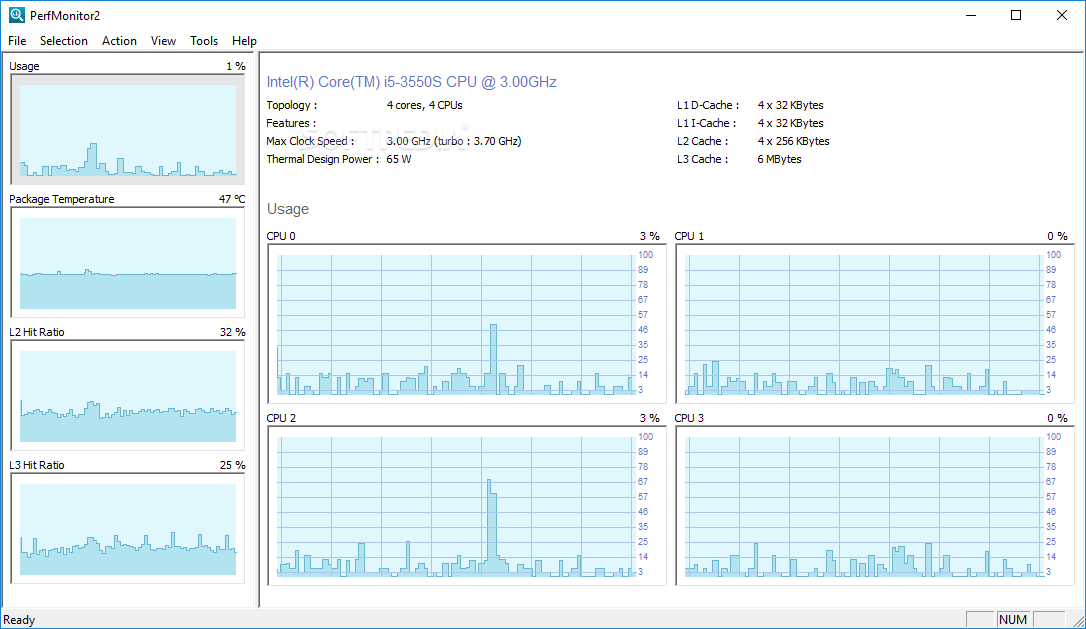Click the CPU 2 usage graph
The height and width of the screenshot is (629, 1086).
[x=466, y=506]
